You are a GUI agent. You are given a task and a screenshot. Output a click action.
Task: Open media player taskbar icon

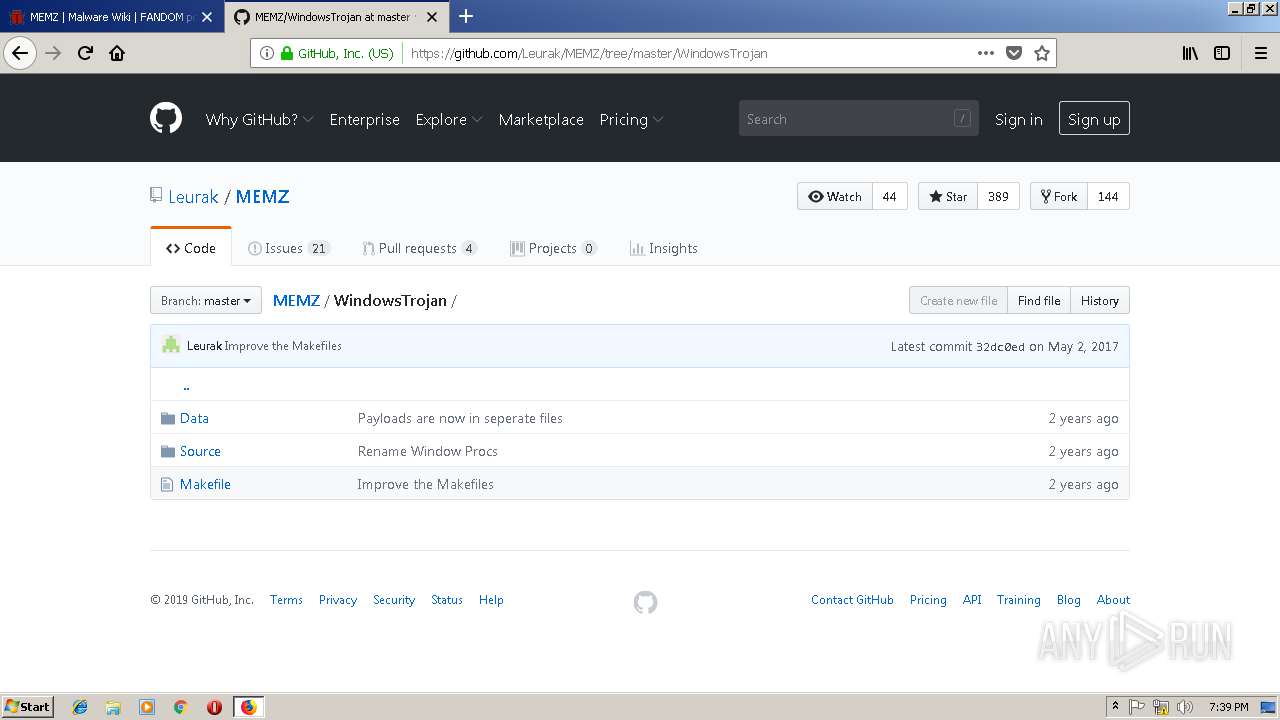[x=147, y=707]
